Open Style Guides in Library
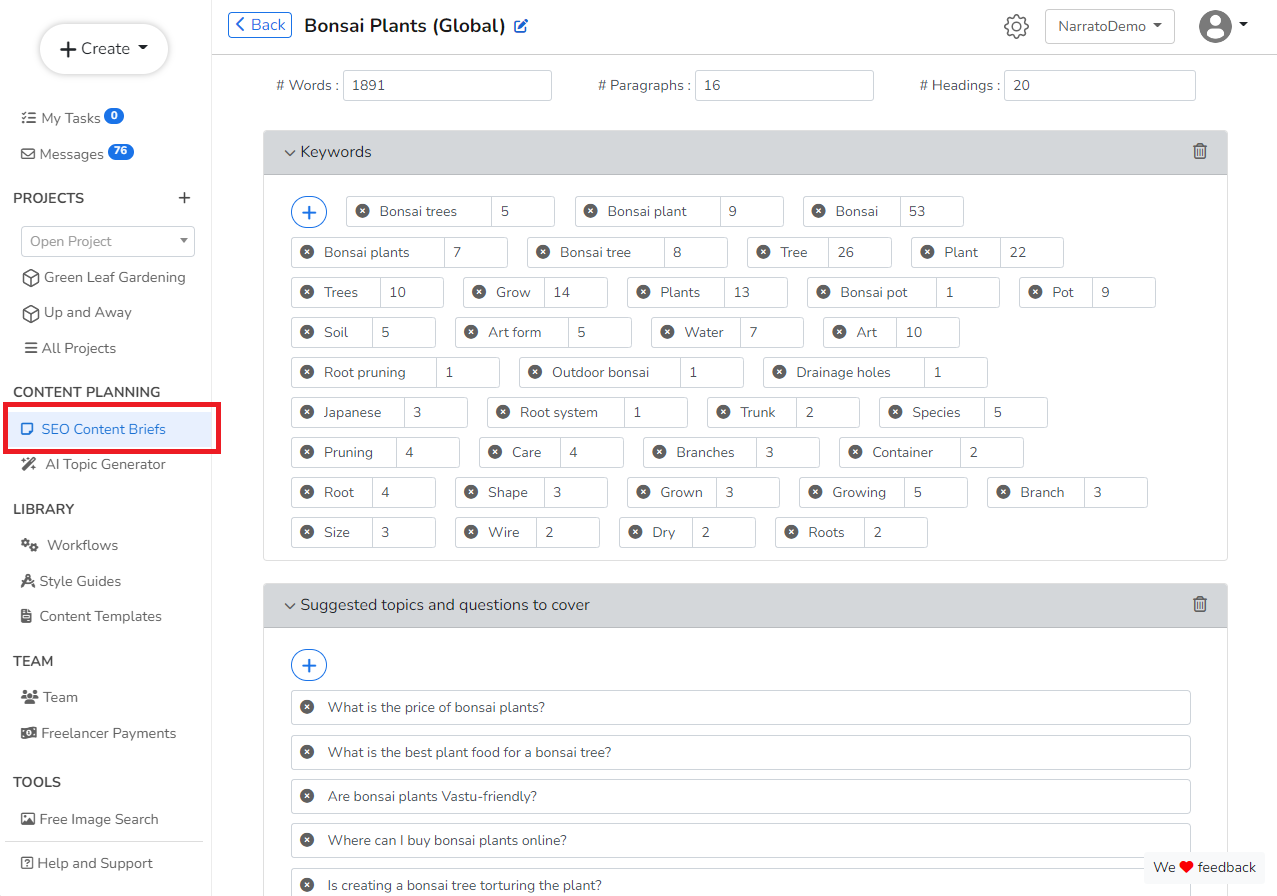1277x896 pixels. 71,581
